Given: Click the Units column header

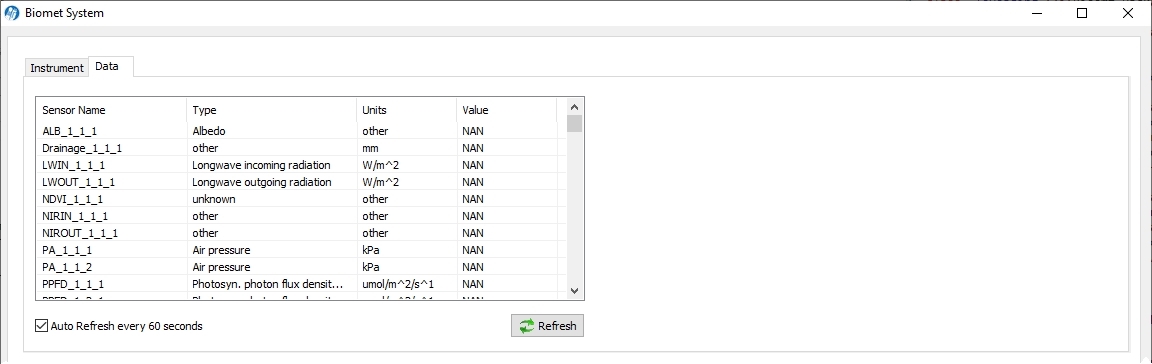Looking at the screenshot, I should pyautogui.click(x=406, y=110).
